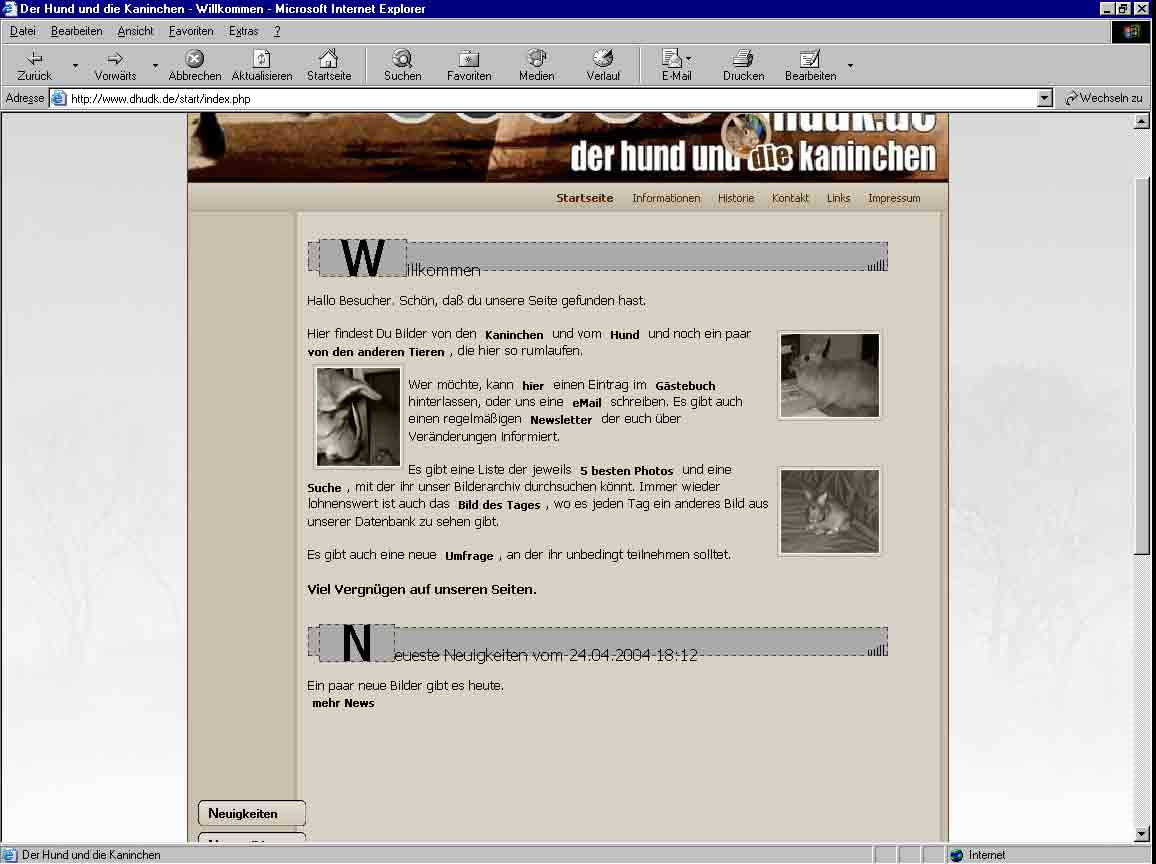
Task: Open the Favoriten menu in menu bar
Action: pos(190,31)
